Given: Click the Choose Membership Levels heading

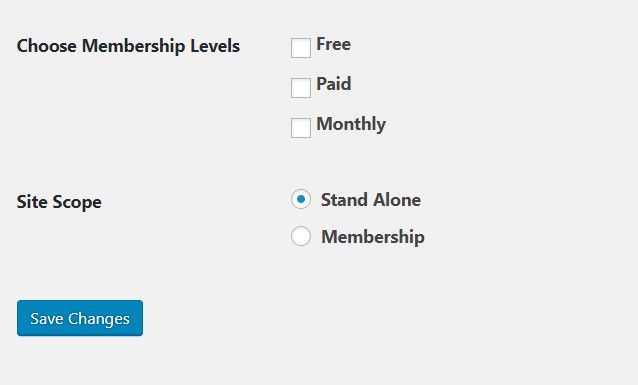Looking at the screenshot, I should [x=128, y=46].
